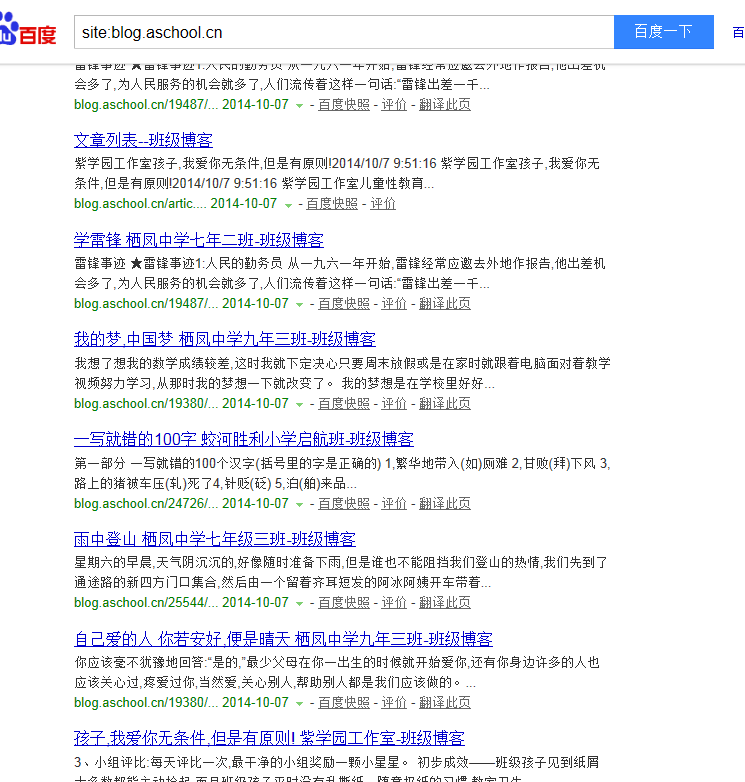This screenshot has width=745, height=782.
Task: Click 评价 under 一写就错的100字 result
Action: click(394, 503)
